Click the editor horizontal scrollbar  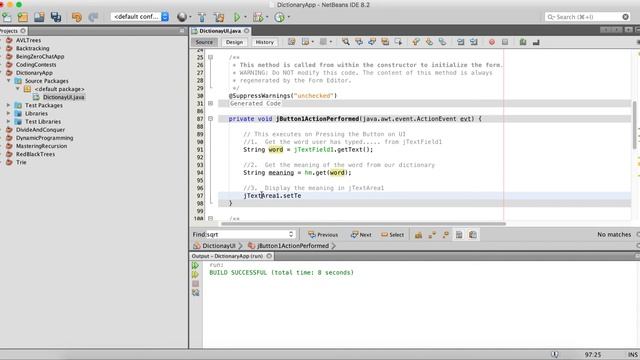(x=363, y=224)
